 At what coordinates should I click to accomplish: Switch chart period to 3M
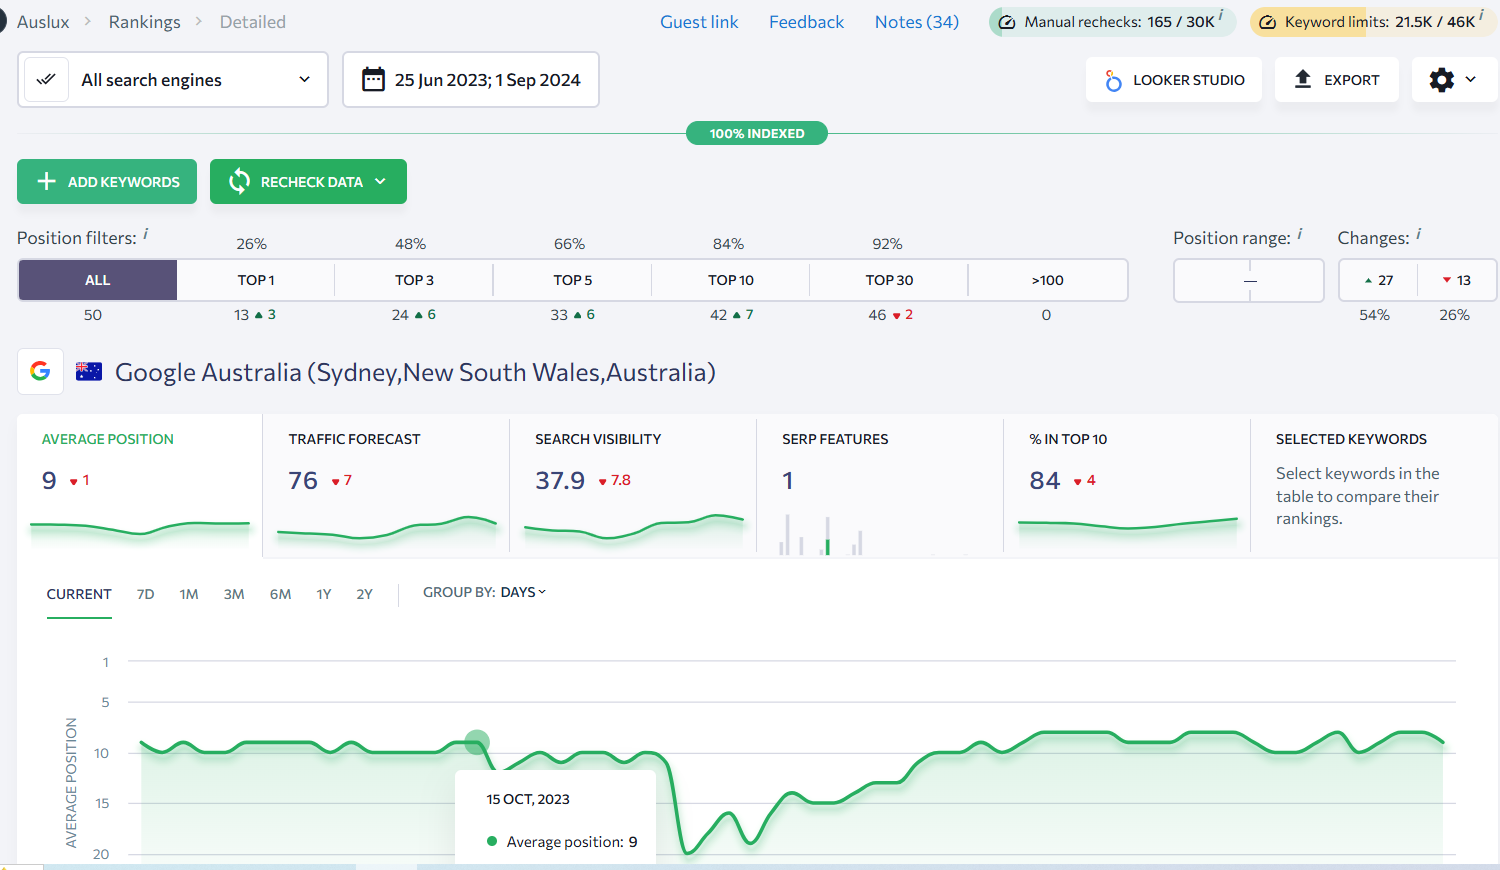click(234, 594)
